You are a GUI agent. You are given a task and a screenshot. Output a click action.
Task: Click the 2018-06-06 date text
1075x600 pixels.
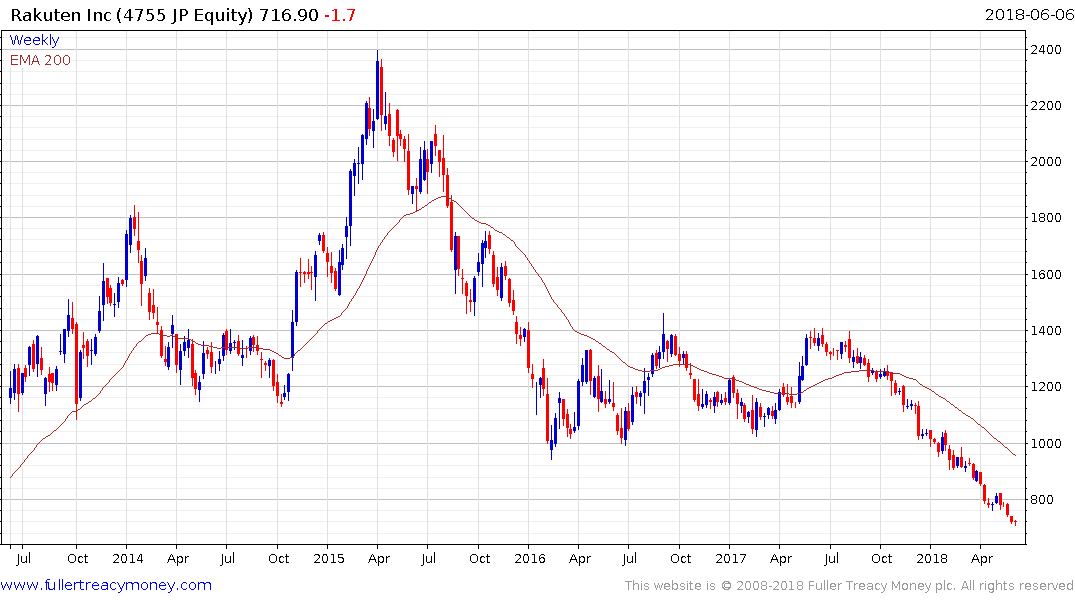pyautogui.click(x=1030, y=15)
